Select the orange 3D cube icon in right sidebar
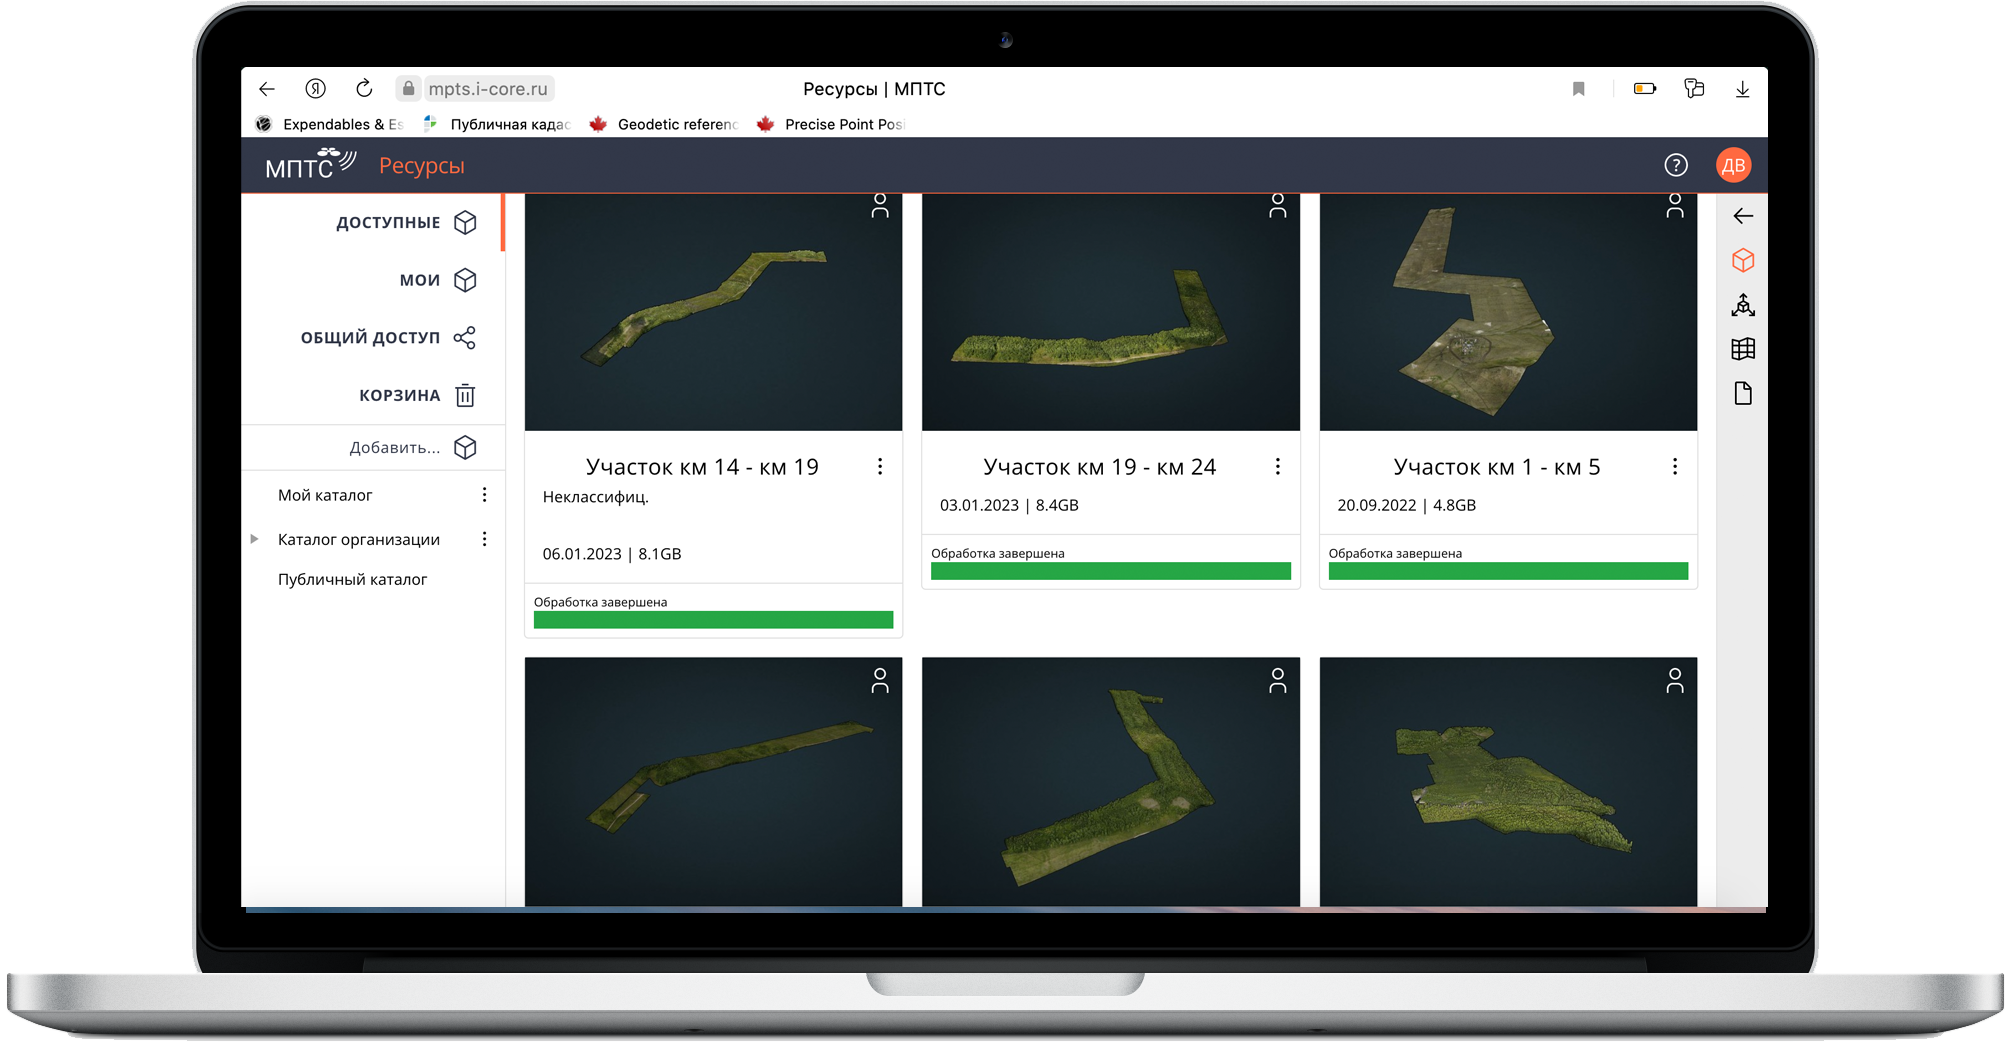Viewport: 2006px width, 1042px height. pos(1742,260)
